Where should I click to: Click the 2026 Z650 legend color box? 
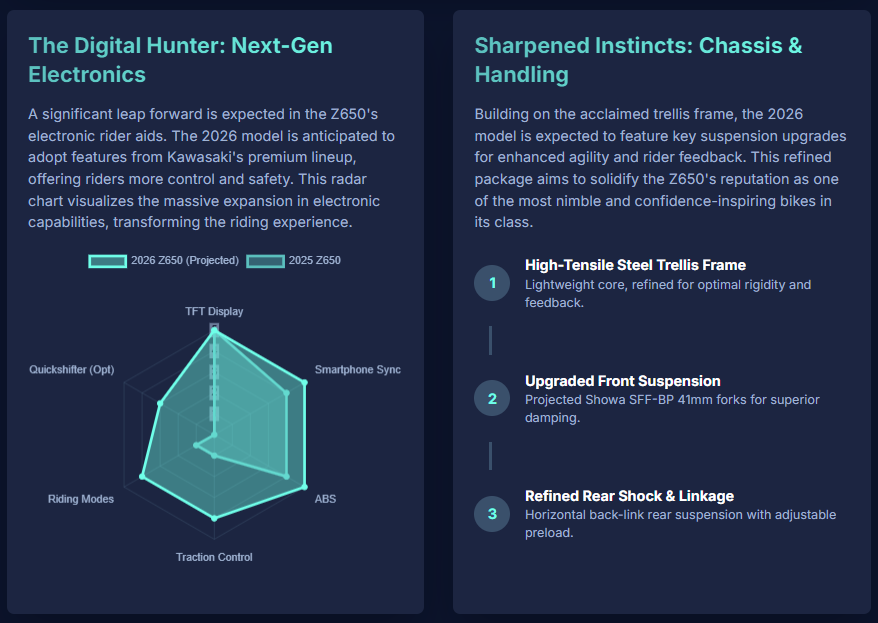[x=108, y=261]
